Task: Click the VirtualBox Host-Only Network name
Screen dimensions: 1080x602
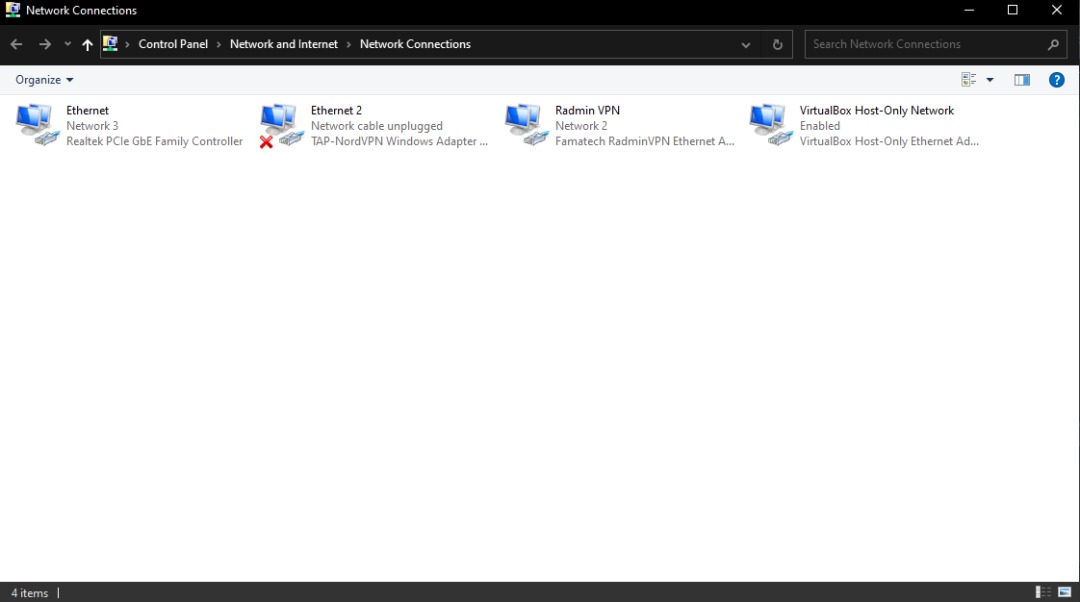Action: (877, 110)
